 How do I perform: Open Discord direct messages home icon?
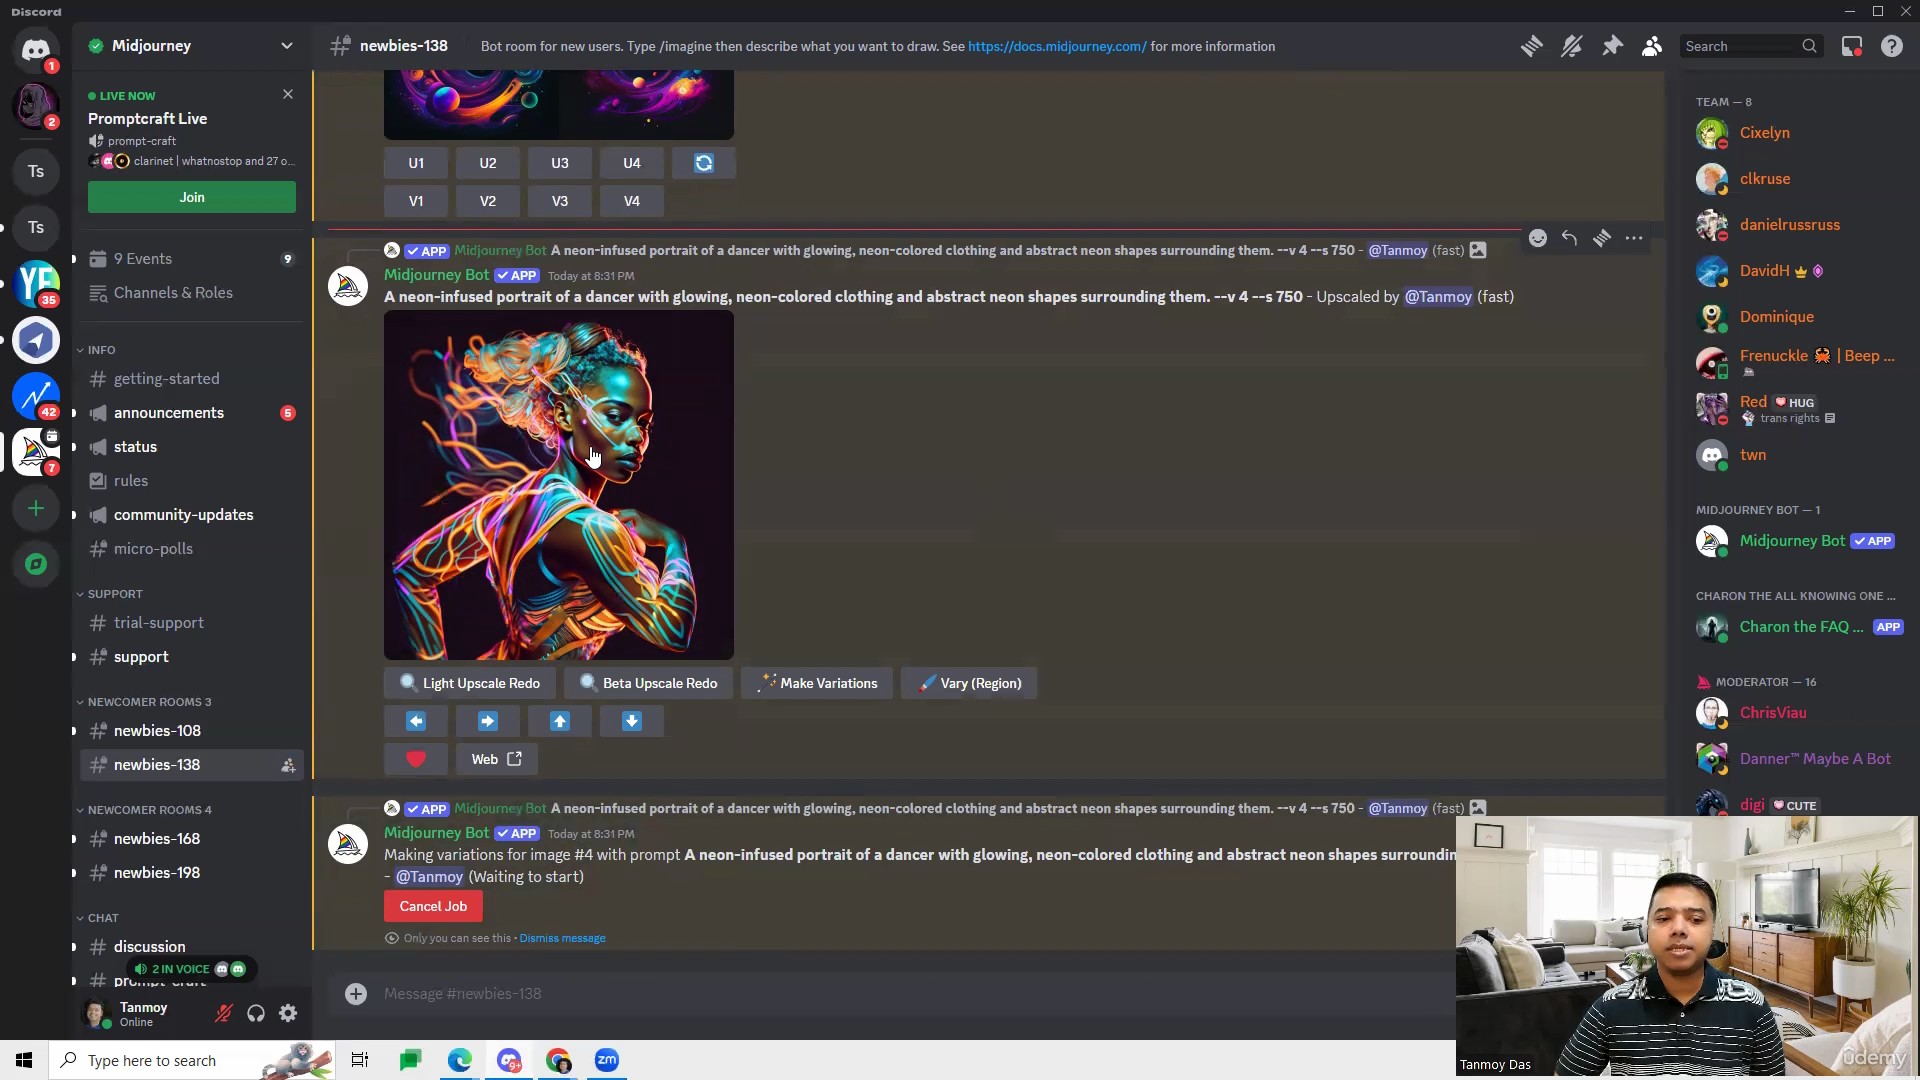(x=36, y=48)
